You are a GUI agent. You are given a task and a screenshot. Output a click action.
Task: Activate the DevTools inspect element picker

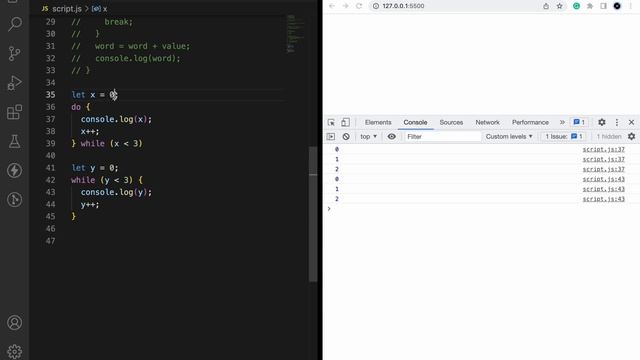coord(331,122)
